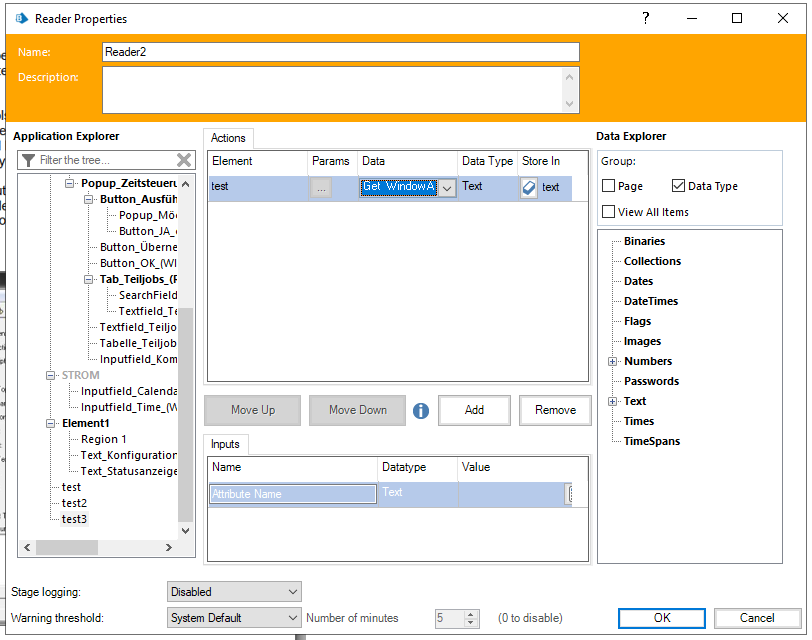Screen dimensions: 812x640
Task: Click the filter funnel icon
Action: (29, 160)
